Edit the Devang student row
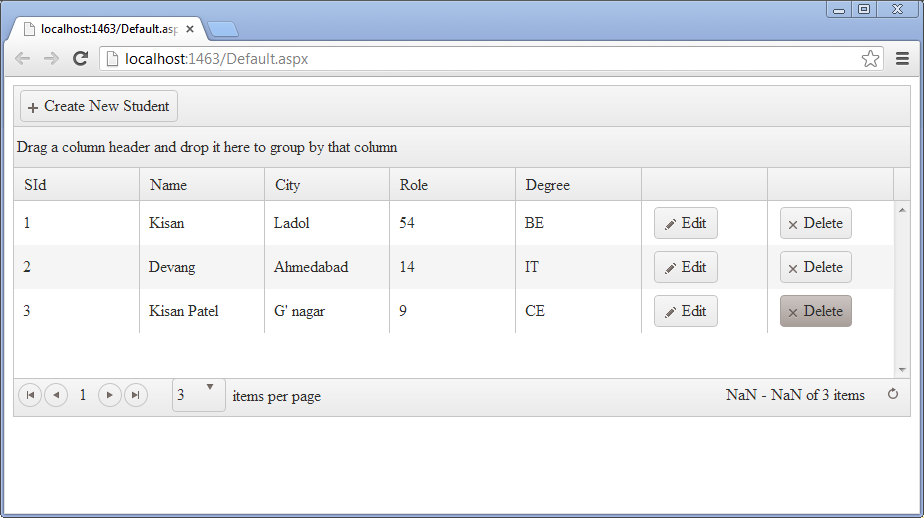This screenshot has height=518, width=924. (685, 267)
